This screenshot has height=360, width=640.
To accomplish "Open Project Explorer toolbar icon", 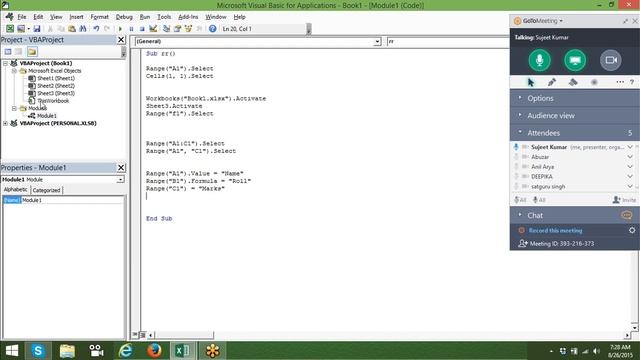I will [x=166, y=29].
